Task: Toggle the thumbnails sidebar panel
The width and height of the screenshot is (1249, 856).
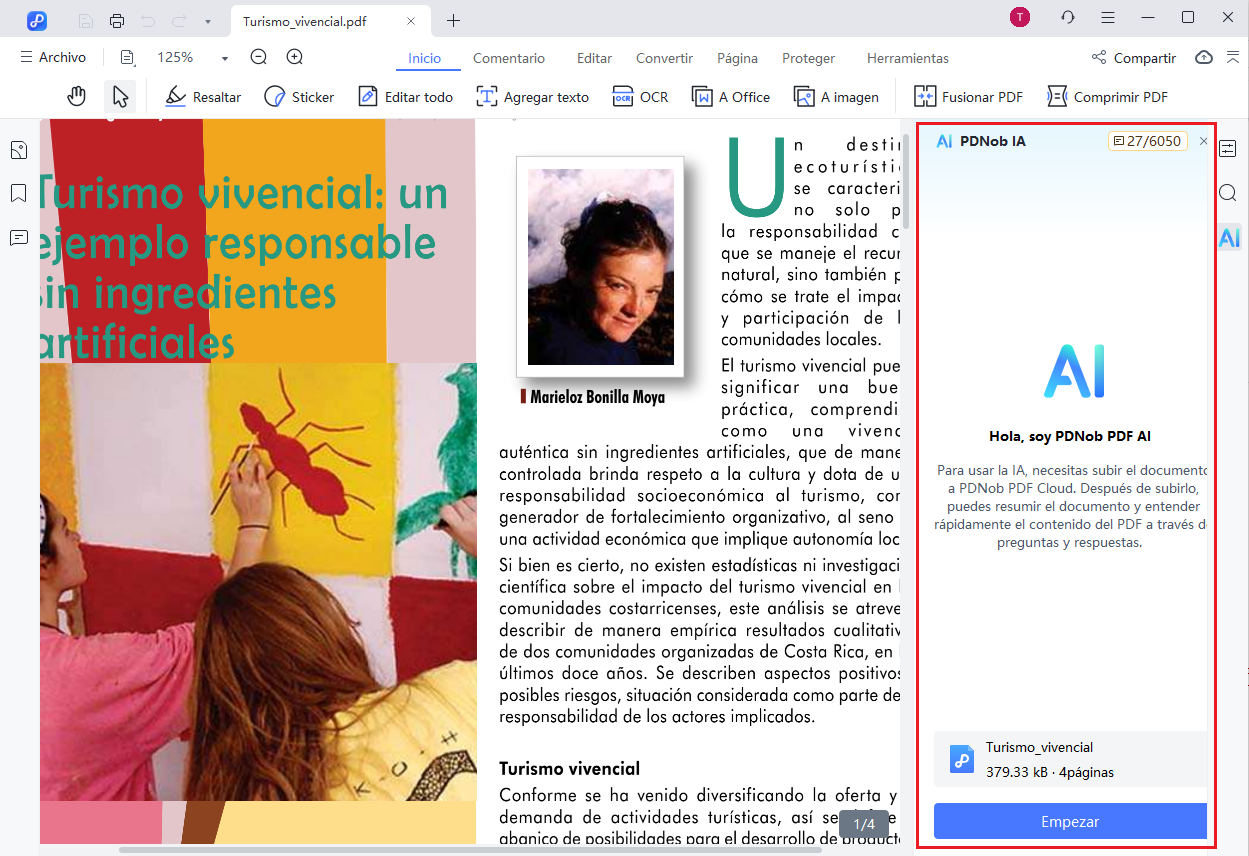Action: coord(18,151)
